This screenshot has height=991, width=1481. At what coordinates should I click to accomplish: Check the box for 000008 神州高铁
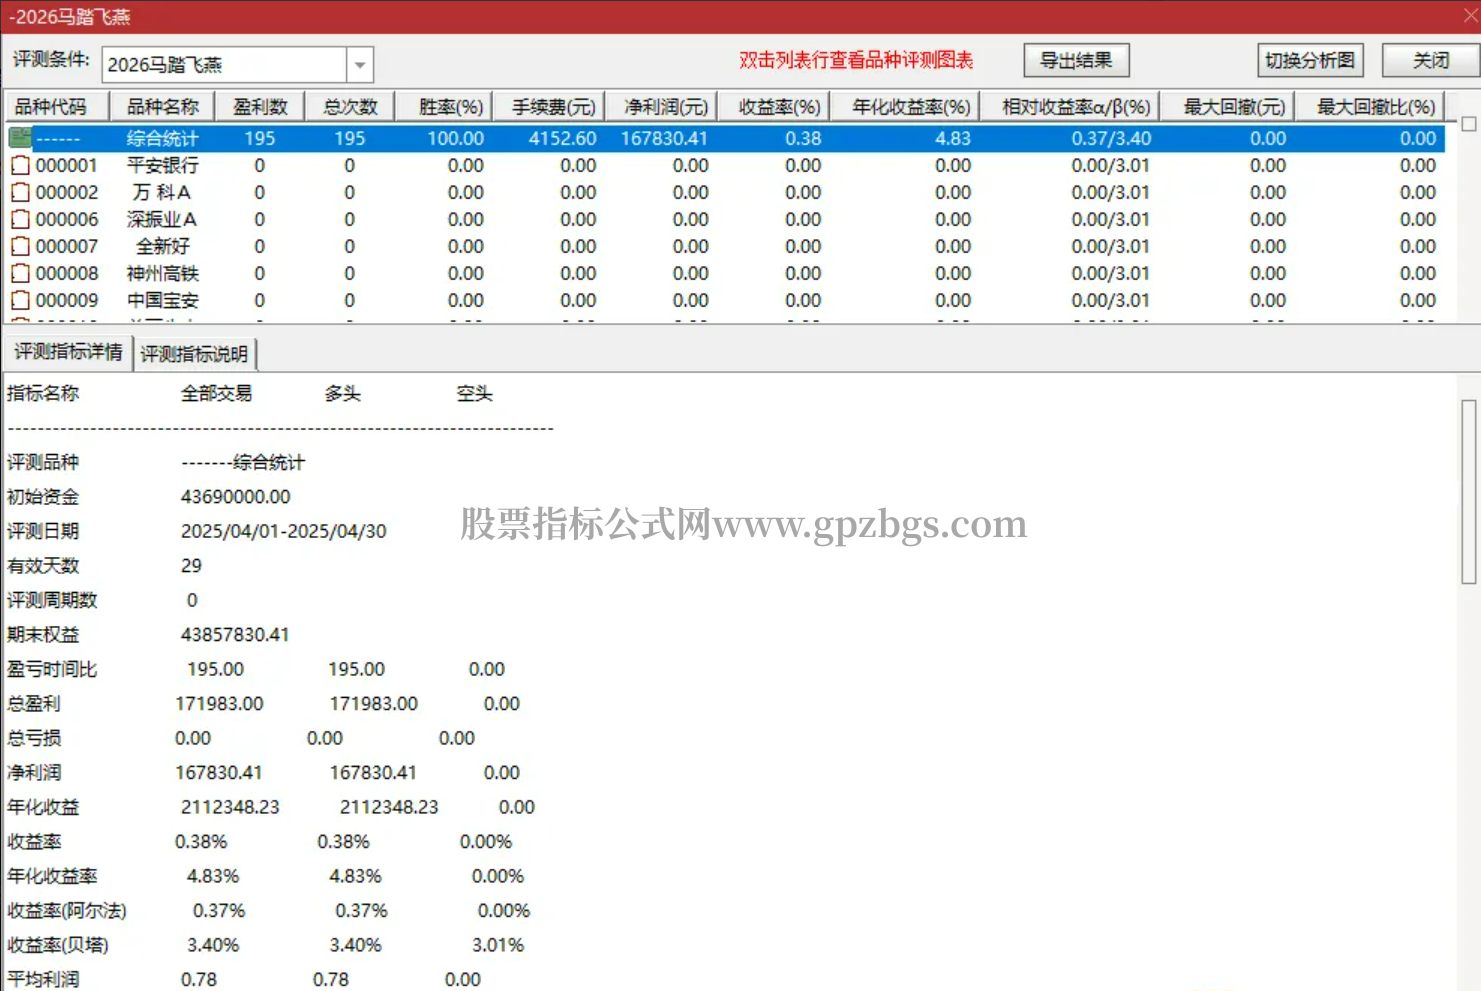point(20,274)
